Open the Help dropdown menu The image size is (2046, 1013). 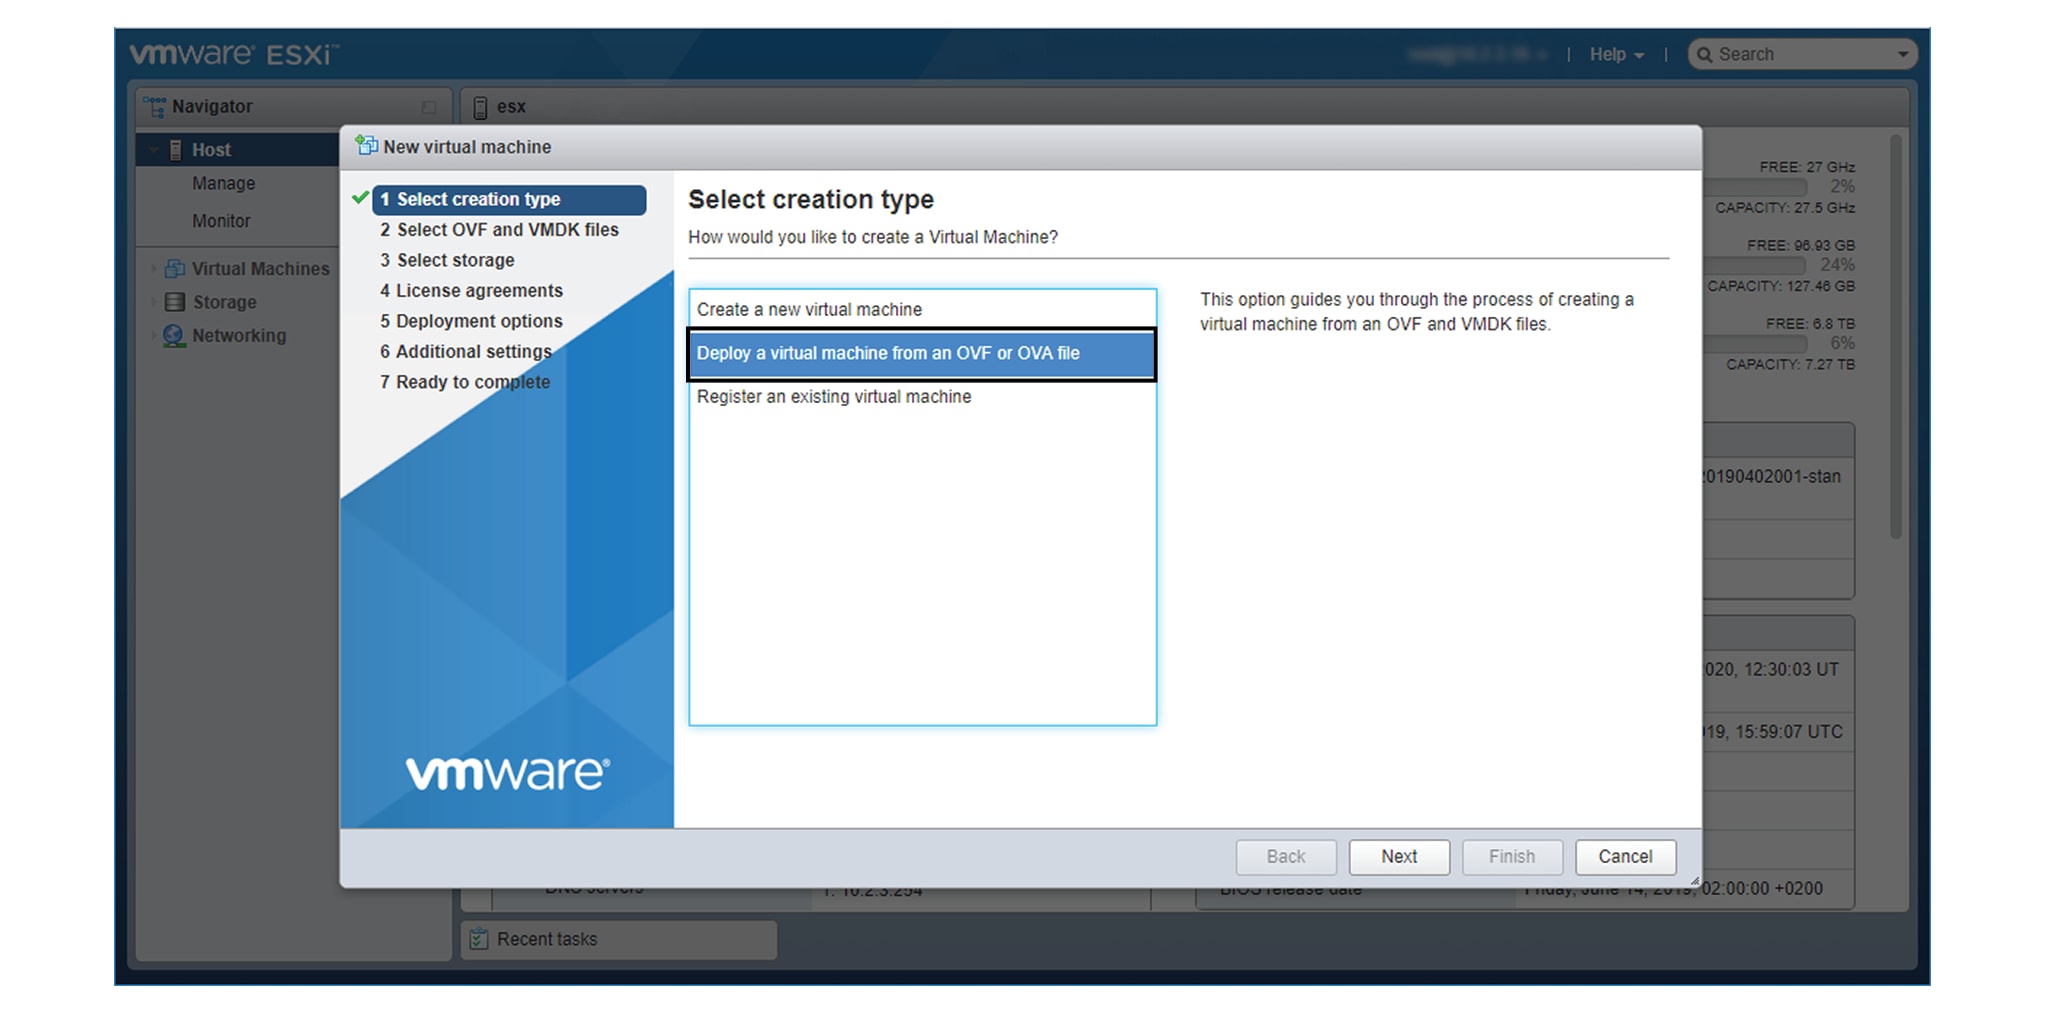pyautogui.click(x=1616, y=54)
